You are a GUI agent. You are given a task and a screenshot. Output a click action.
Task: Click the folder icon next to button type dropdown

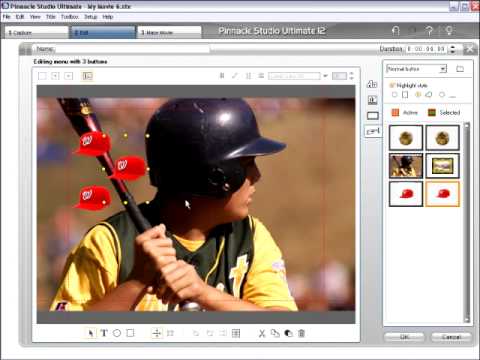click(460, 69)
